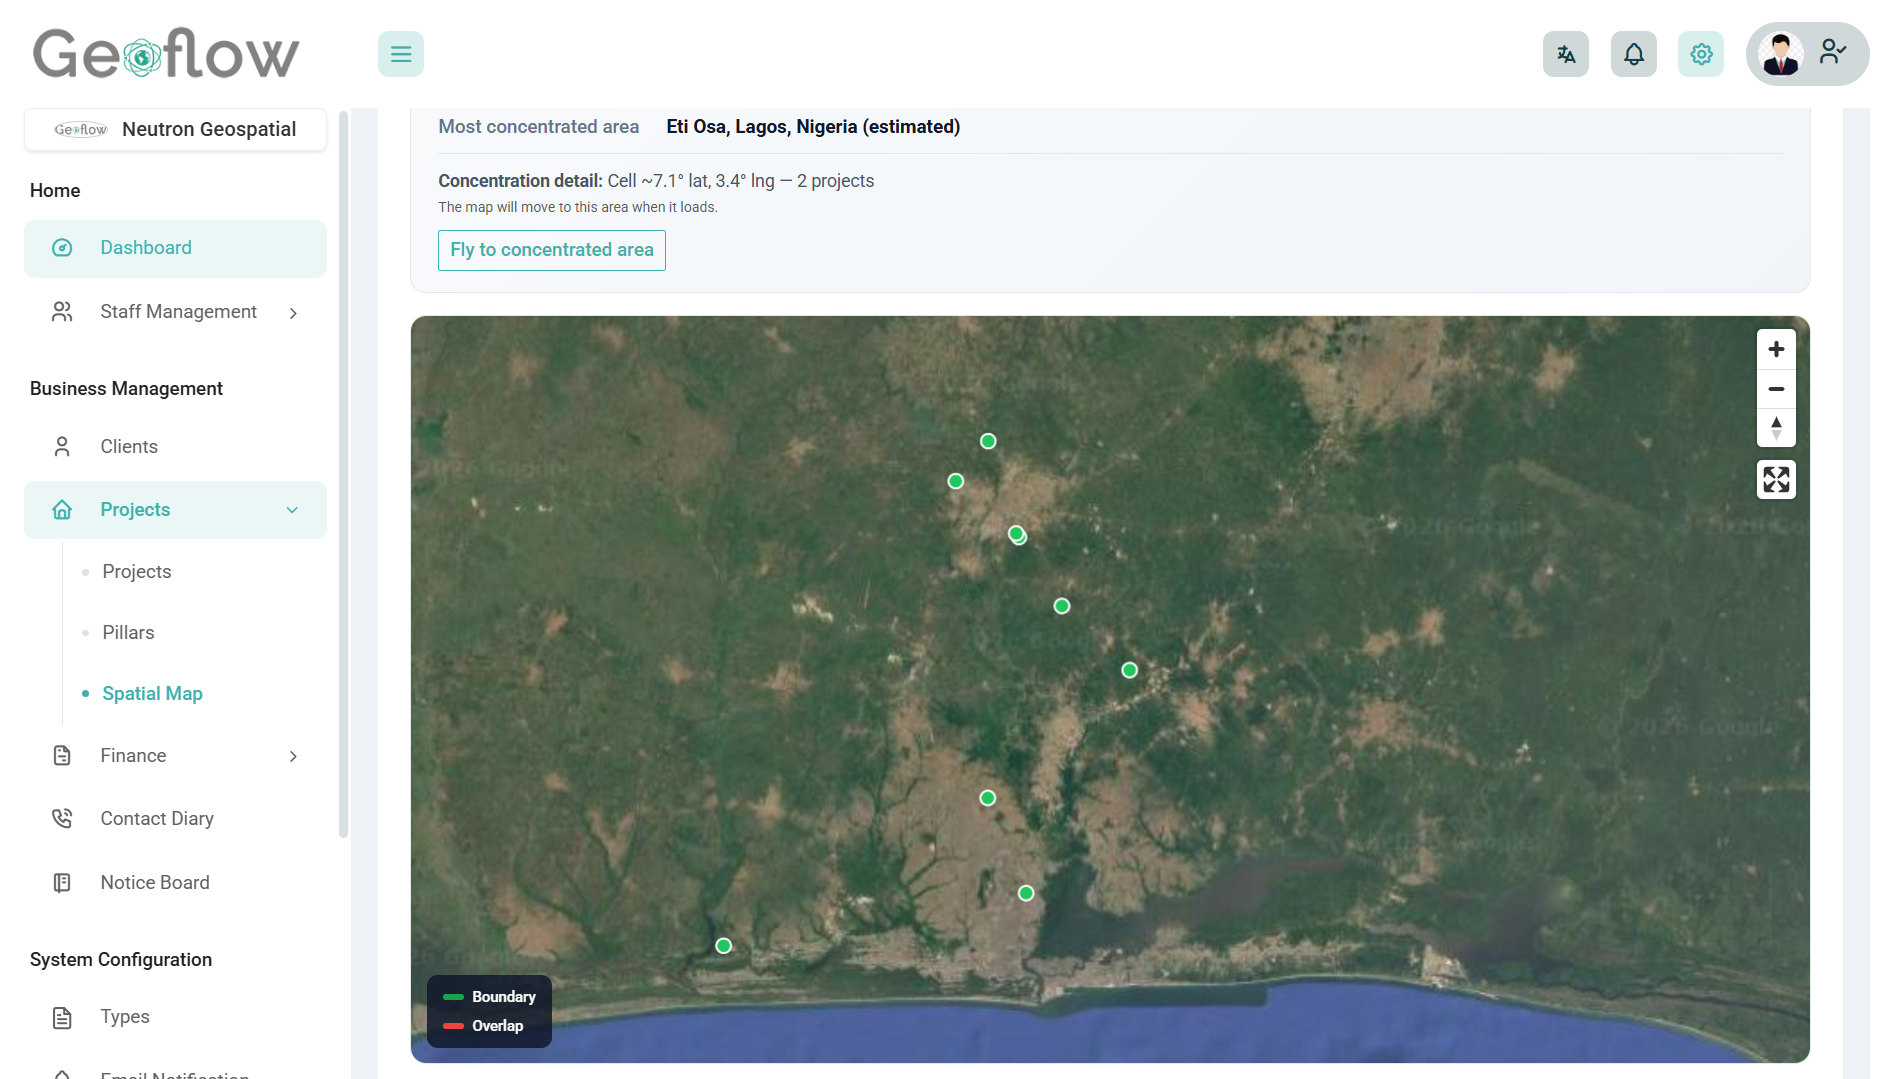The height and width of the screenshot is (1079, 1890).
Task: Open the user profile avatar
Action: (x=1781, y=54)
